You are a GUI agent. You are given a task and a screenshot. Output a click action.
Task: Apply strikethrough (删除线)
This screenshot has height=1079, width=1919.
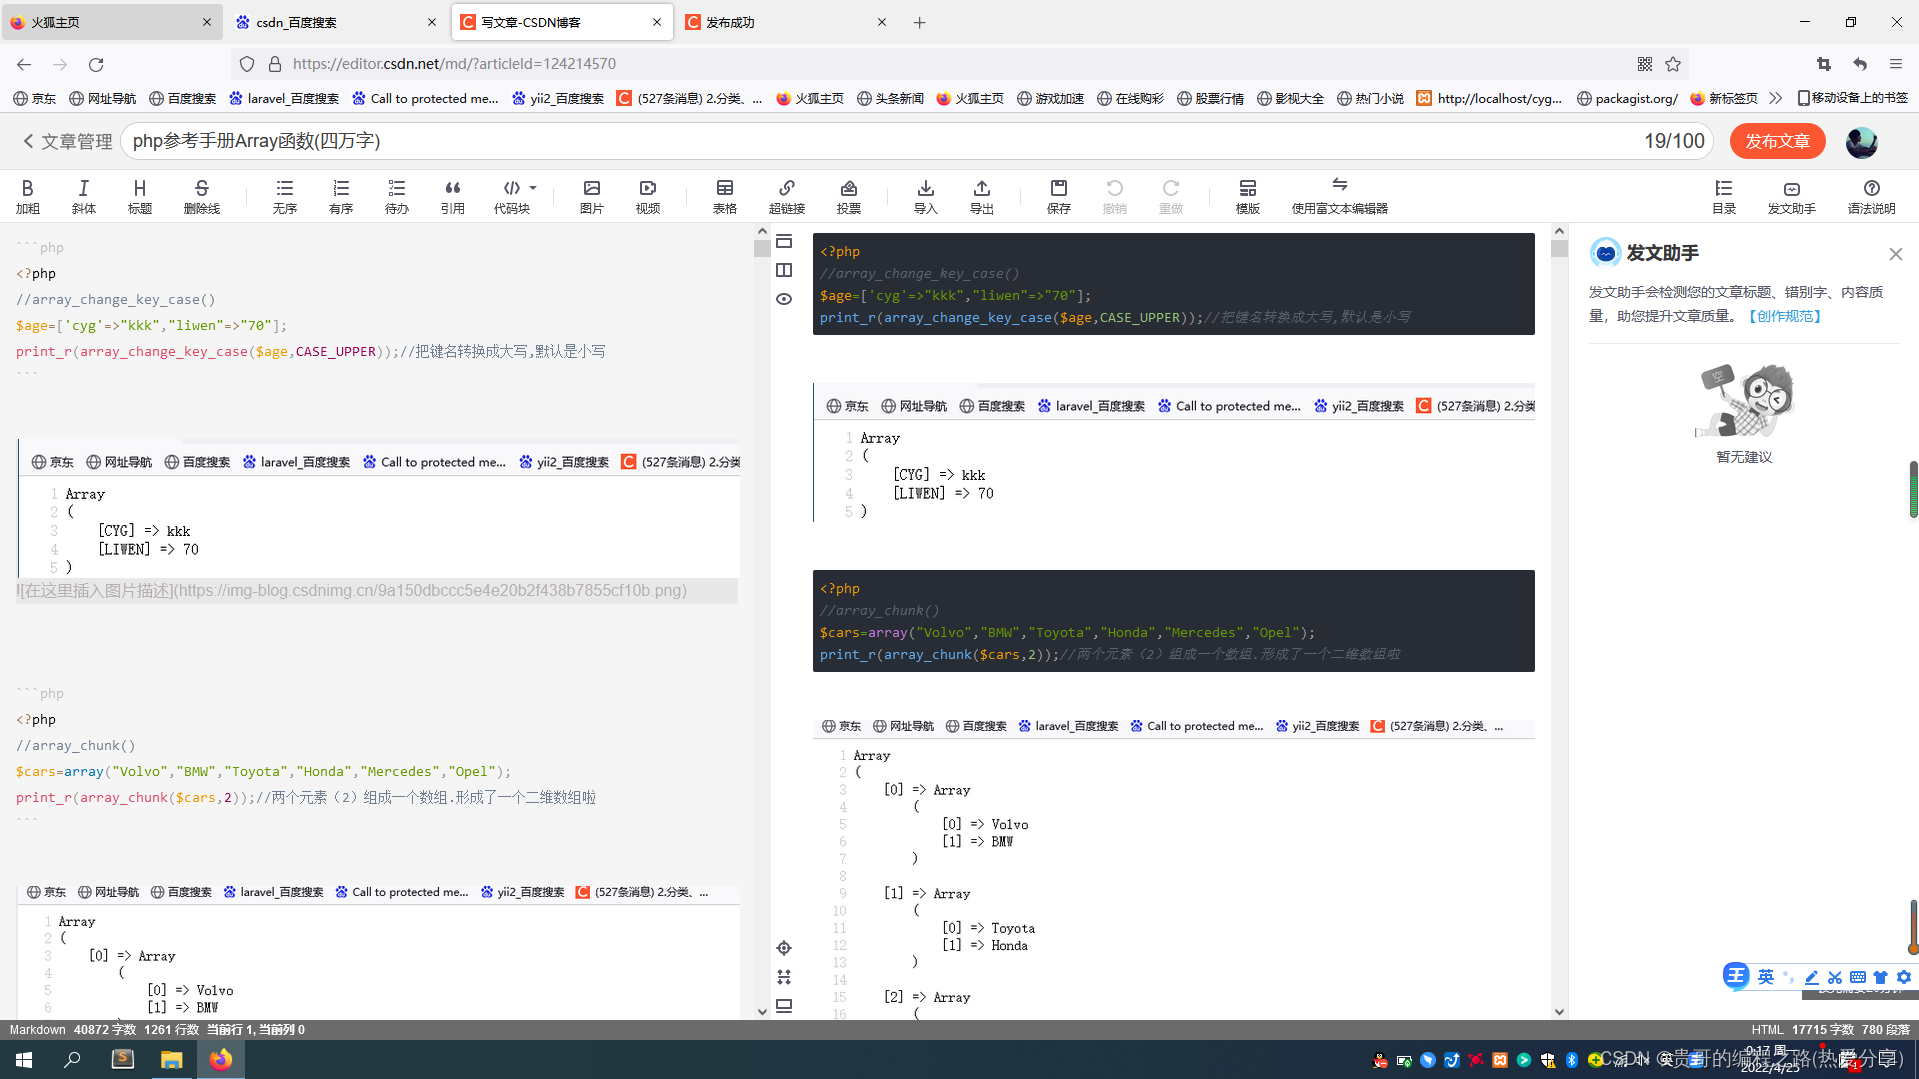pos(202,196)
